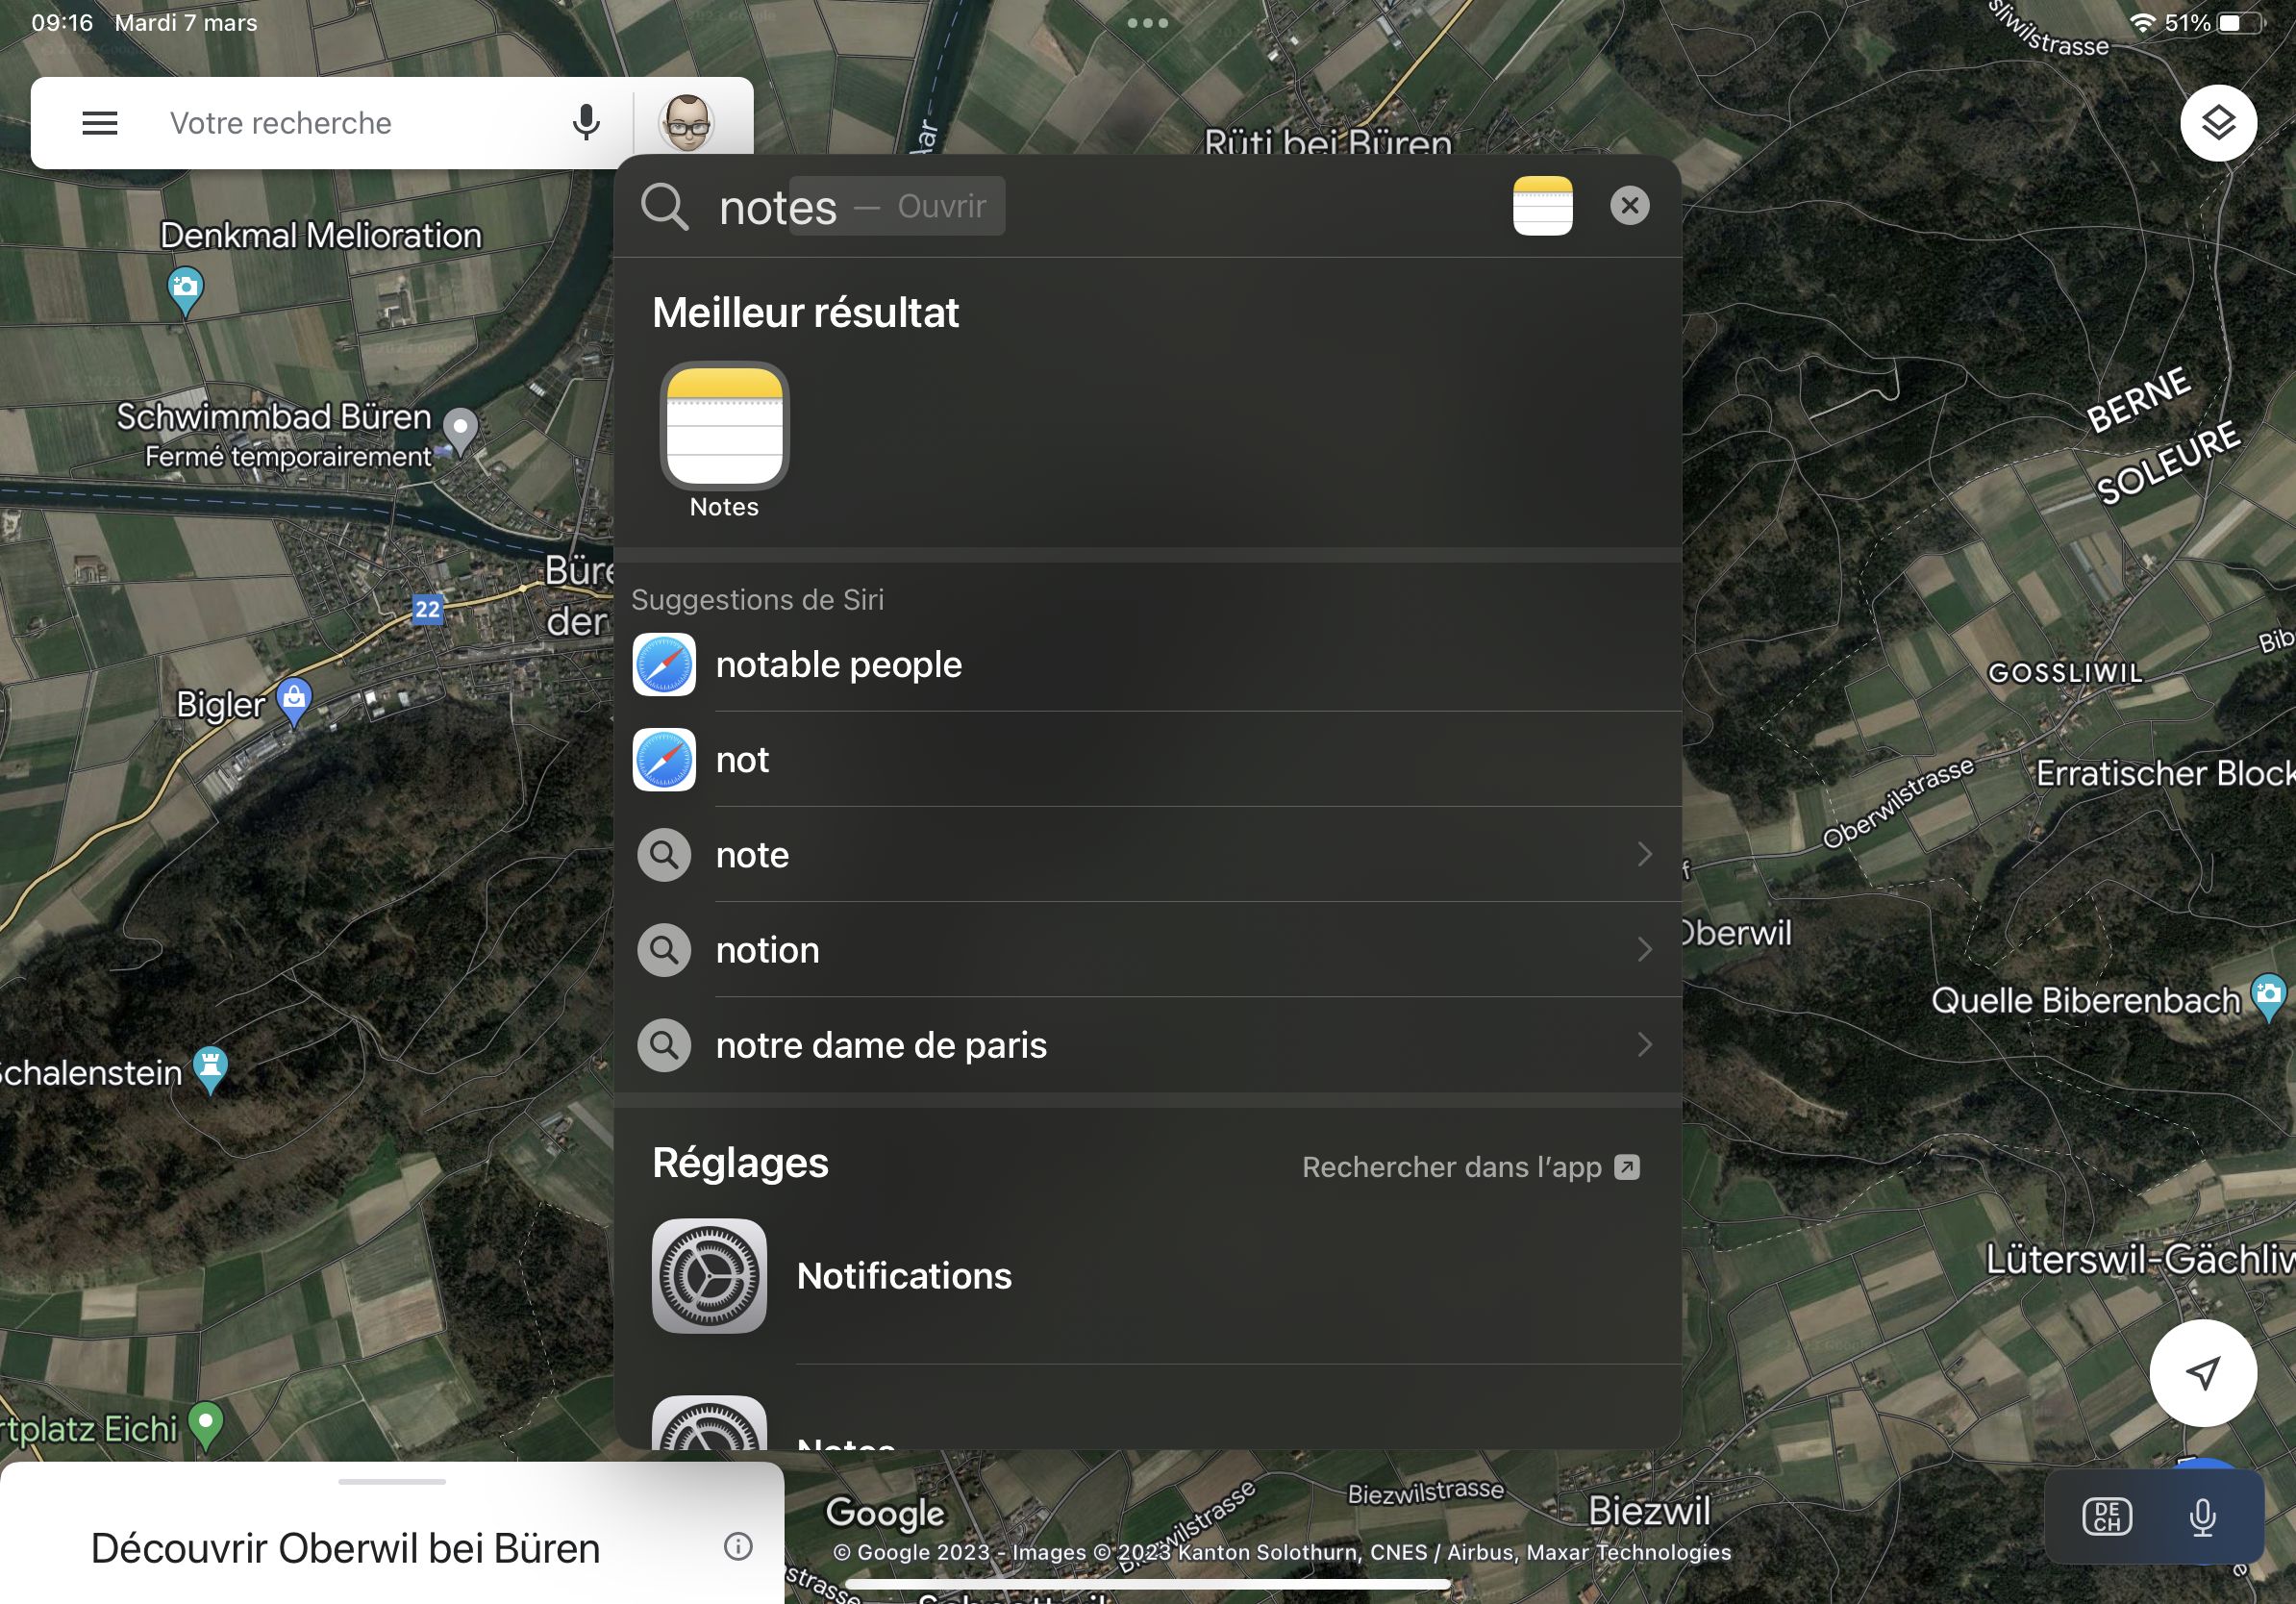This screenshot has height=1604, width=2296.
Task: Open the map layers button
Action: click(x=2218, y=123)
